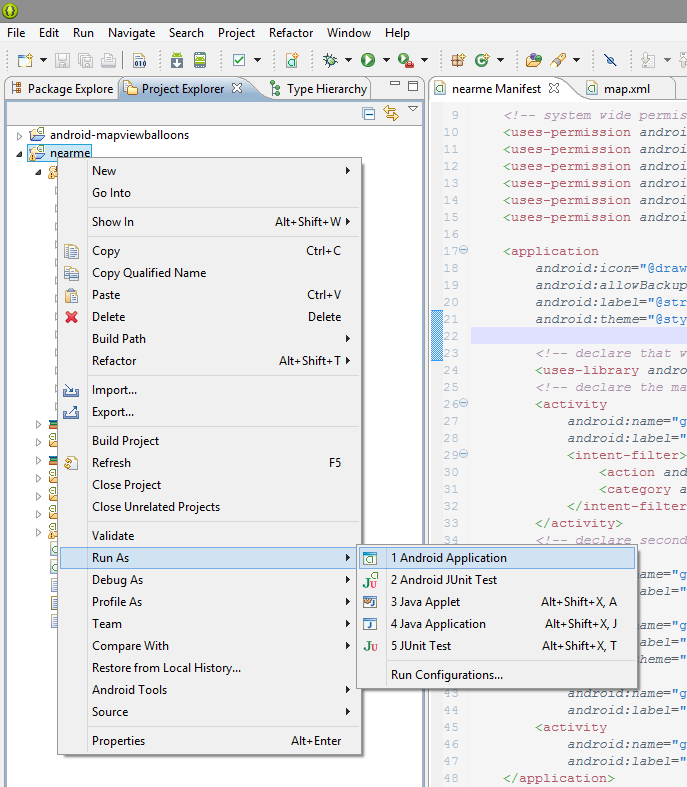Viewport: 687px width, 787px height.
Task: Click the Save toolbar icon
Action: [62, 61]
